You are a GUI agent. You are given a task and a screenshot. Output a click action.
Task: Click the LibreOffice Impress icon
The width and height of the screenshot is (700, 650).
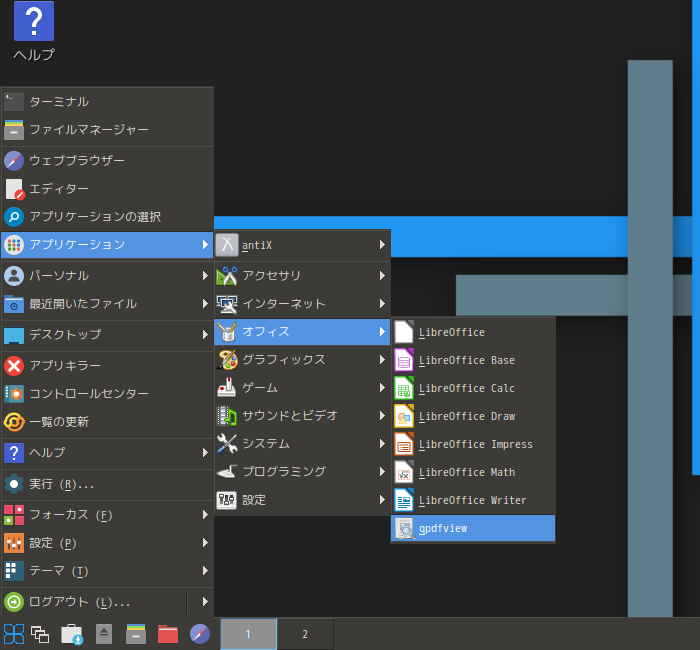(x=404, y=444)
